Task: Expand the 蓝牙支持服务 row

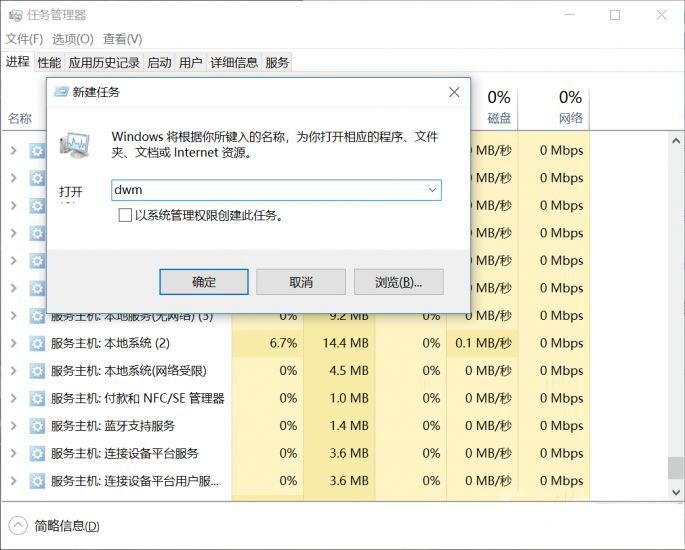Action: tap(14, 426)
